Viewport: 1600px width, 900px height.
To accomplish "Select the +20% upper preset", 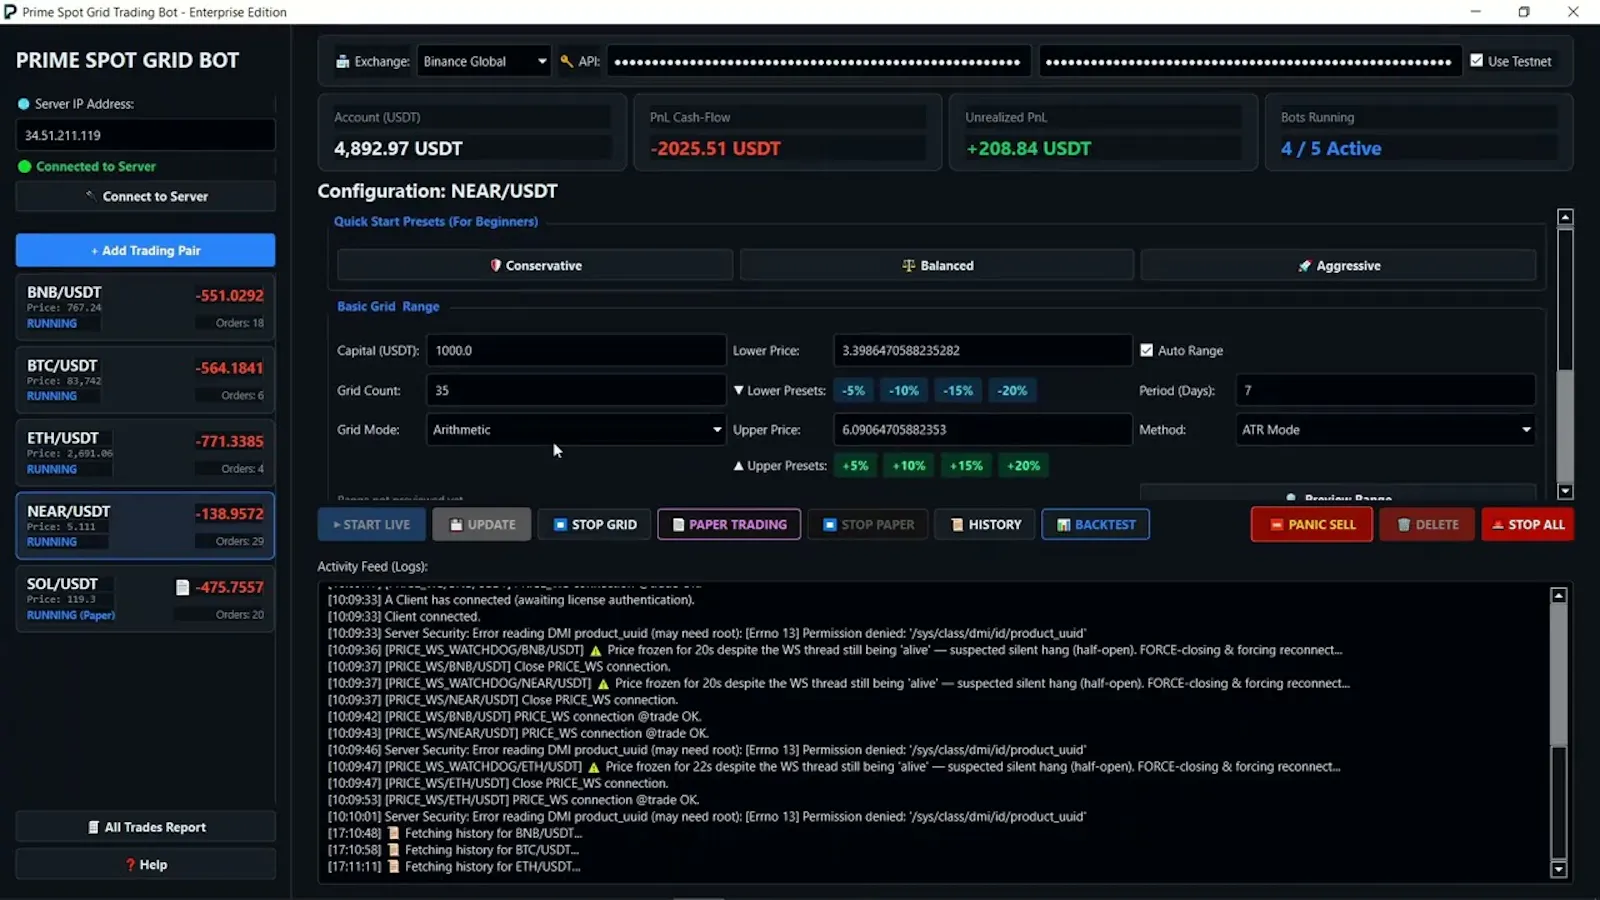I will click(x=1023, y=466).
